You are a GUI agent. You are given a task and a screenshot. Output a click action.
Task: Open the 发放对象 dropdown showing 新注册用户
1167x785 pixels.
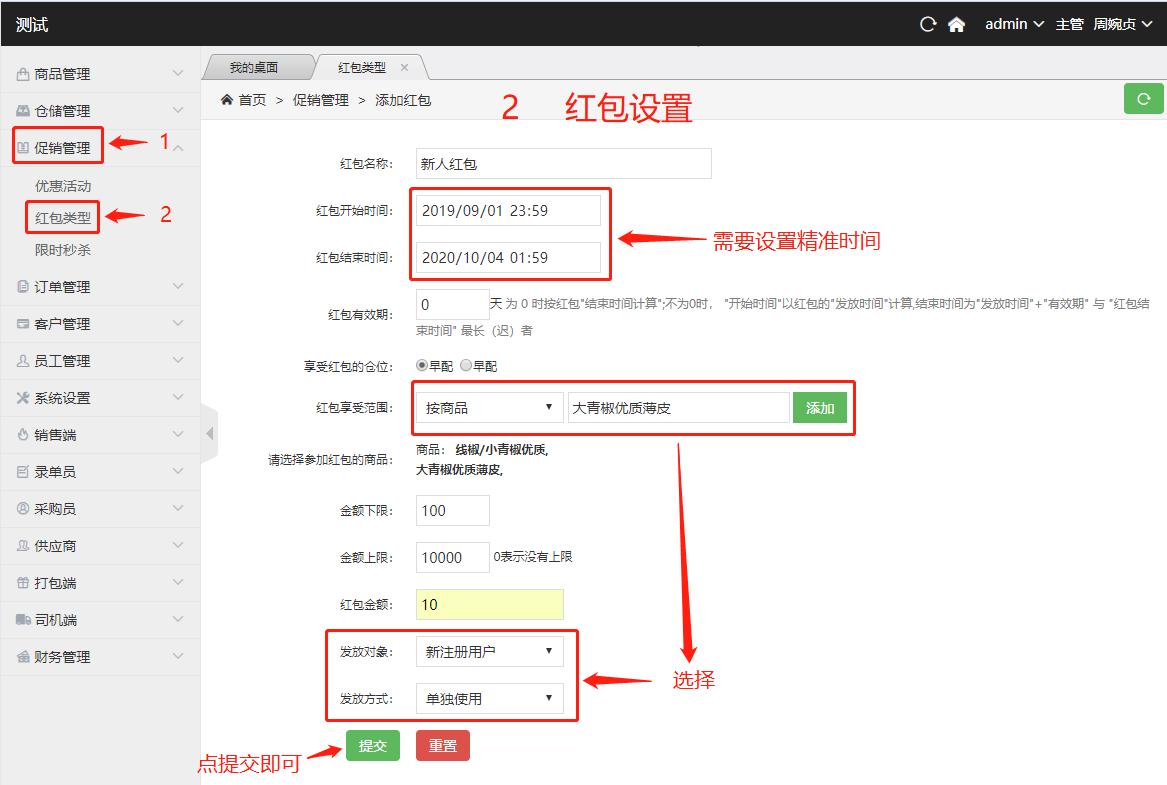point(489,652)
